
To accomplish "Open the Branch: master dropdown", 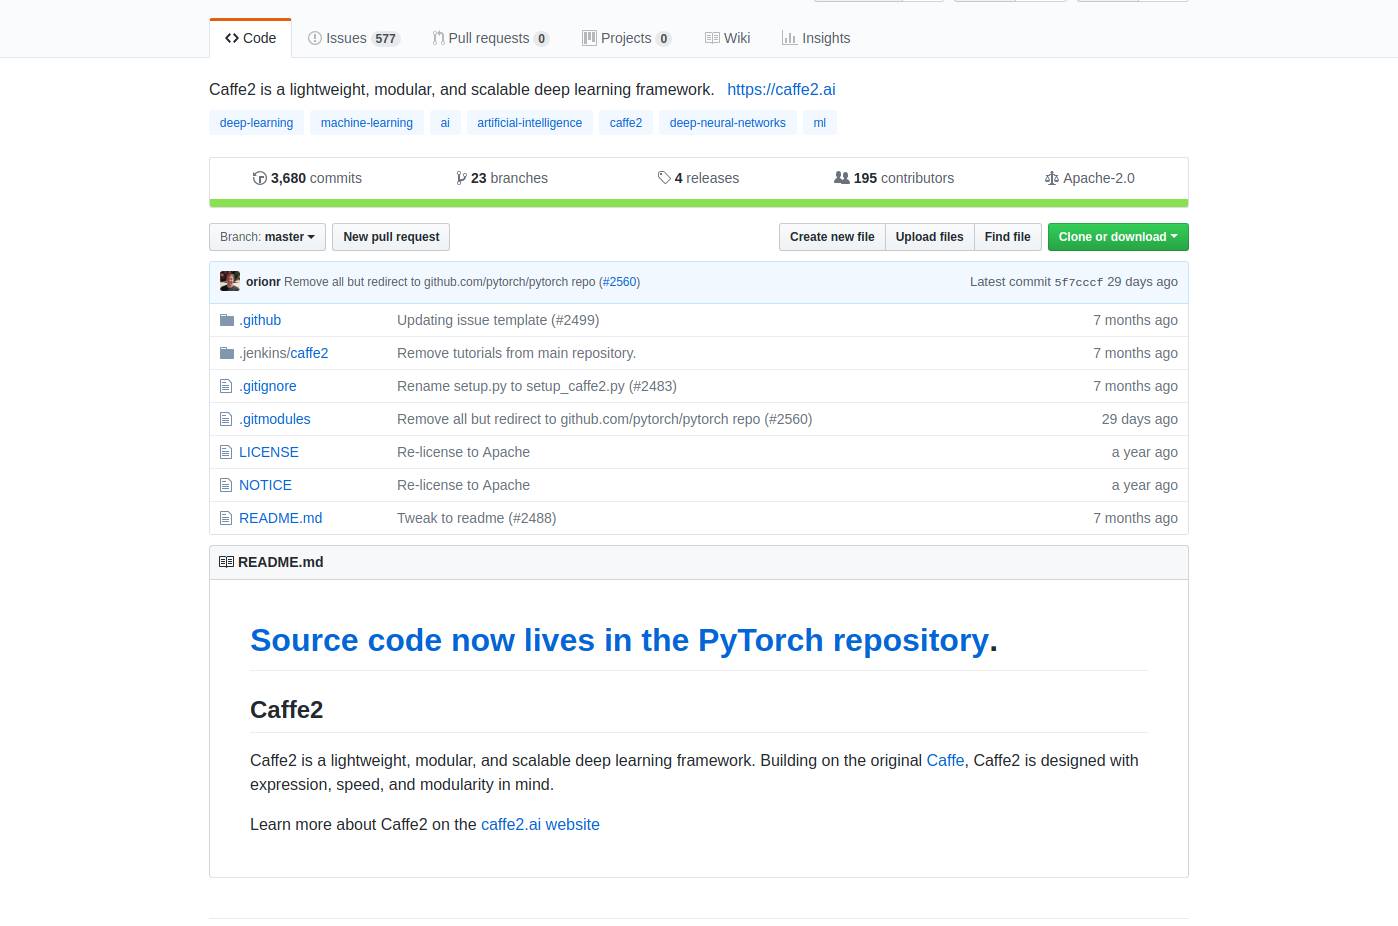I will tap(267, 237).
